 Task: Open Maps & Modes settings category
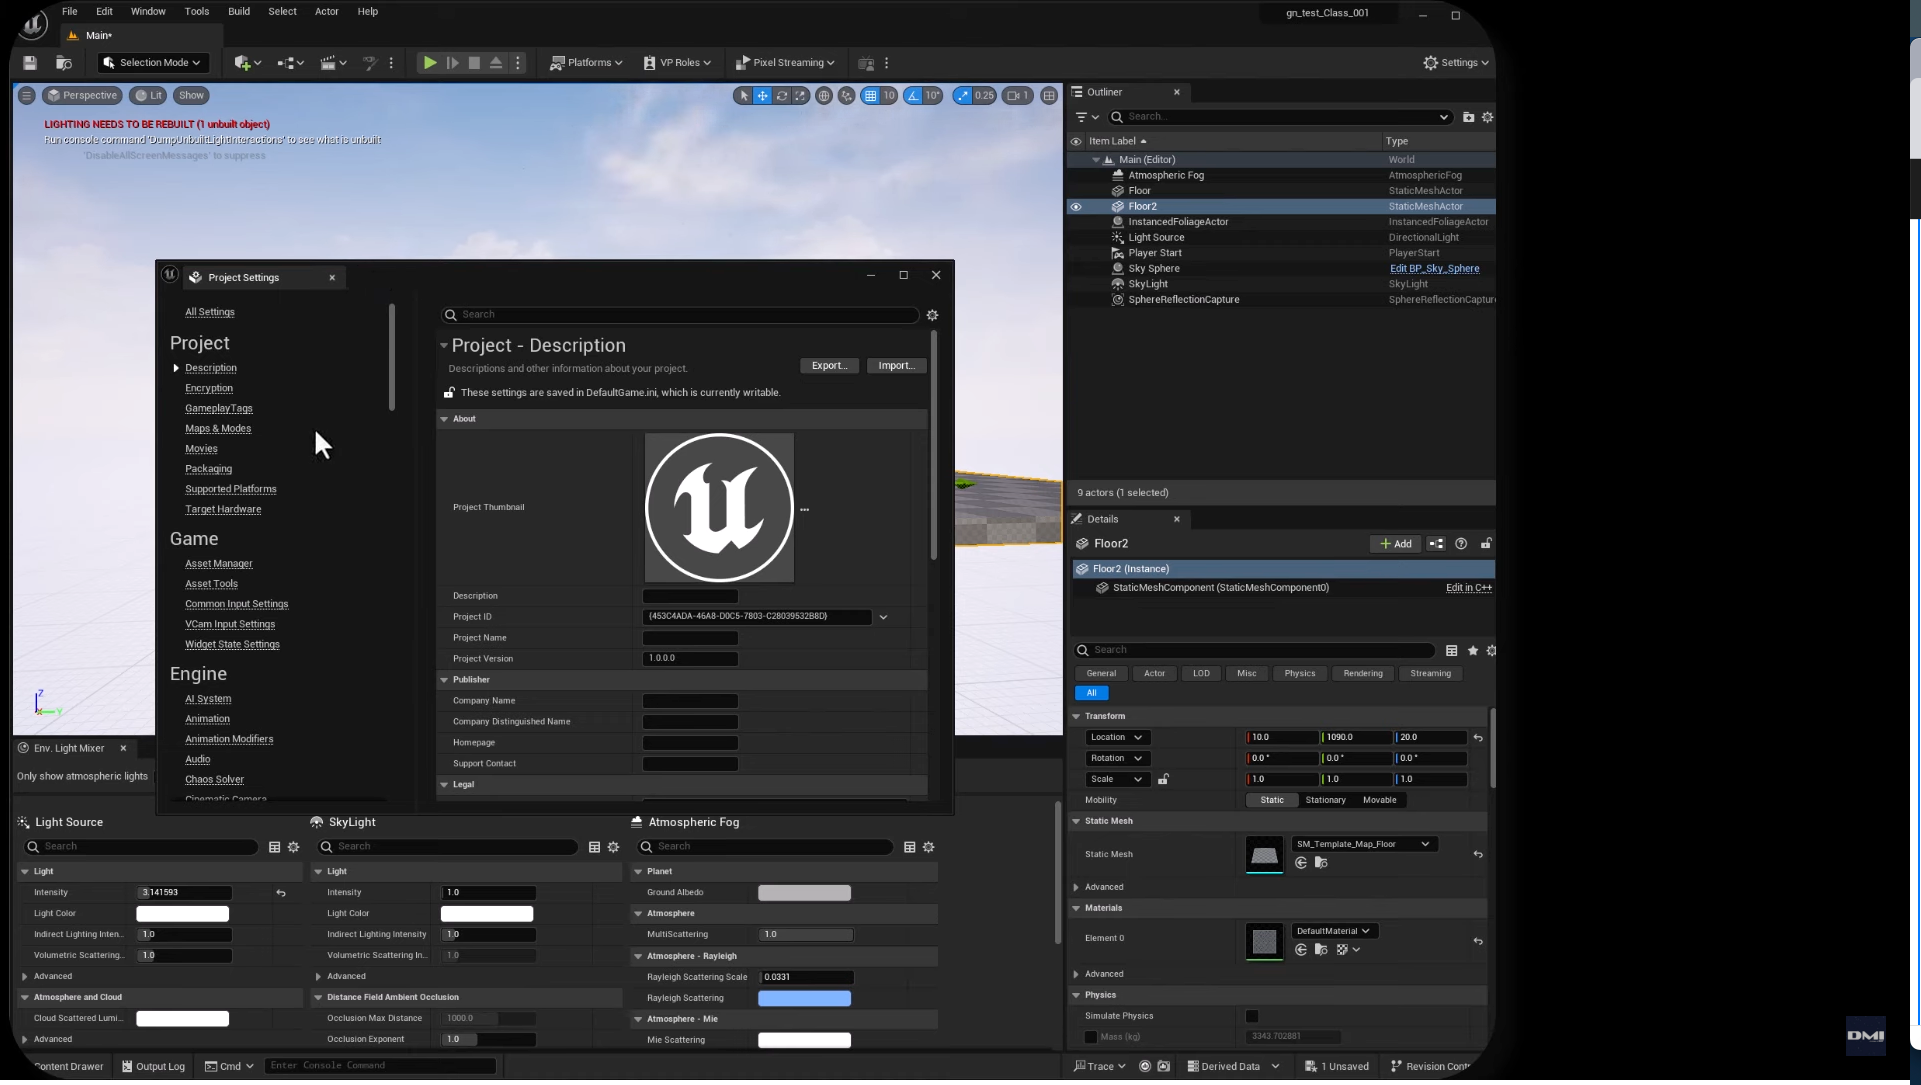coord(218,429)
